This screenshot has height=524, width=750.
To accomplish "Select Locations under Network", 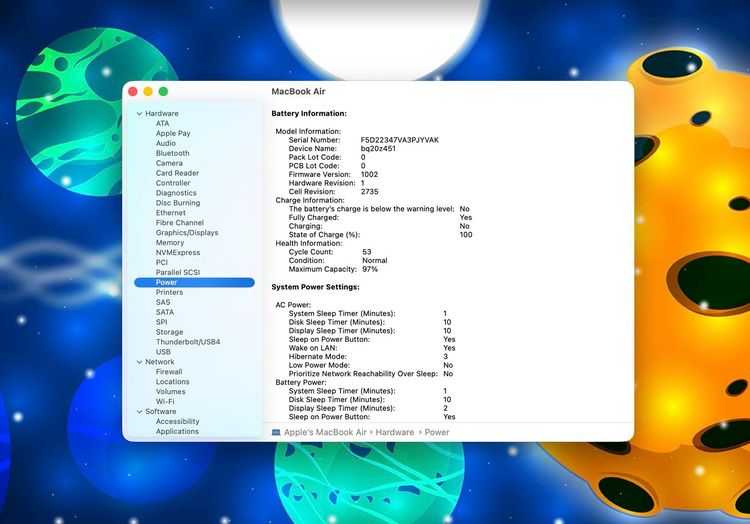I will (x=172, y=382).
